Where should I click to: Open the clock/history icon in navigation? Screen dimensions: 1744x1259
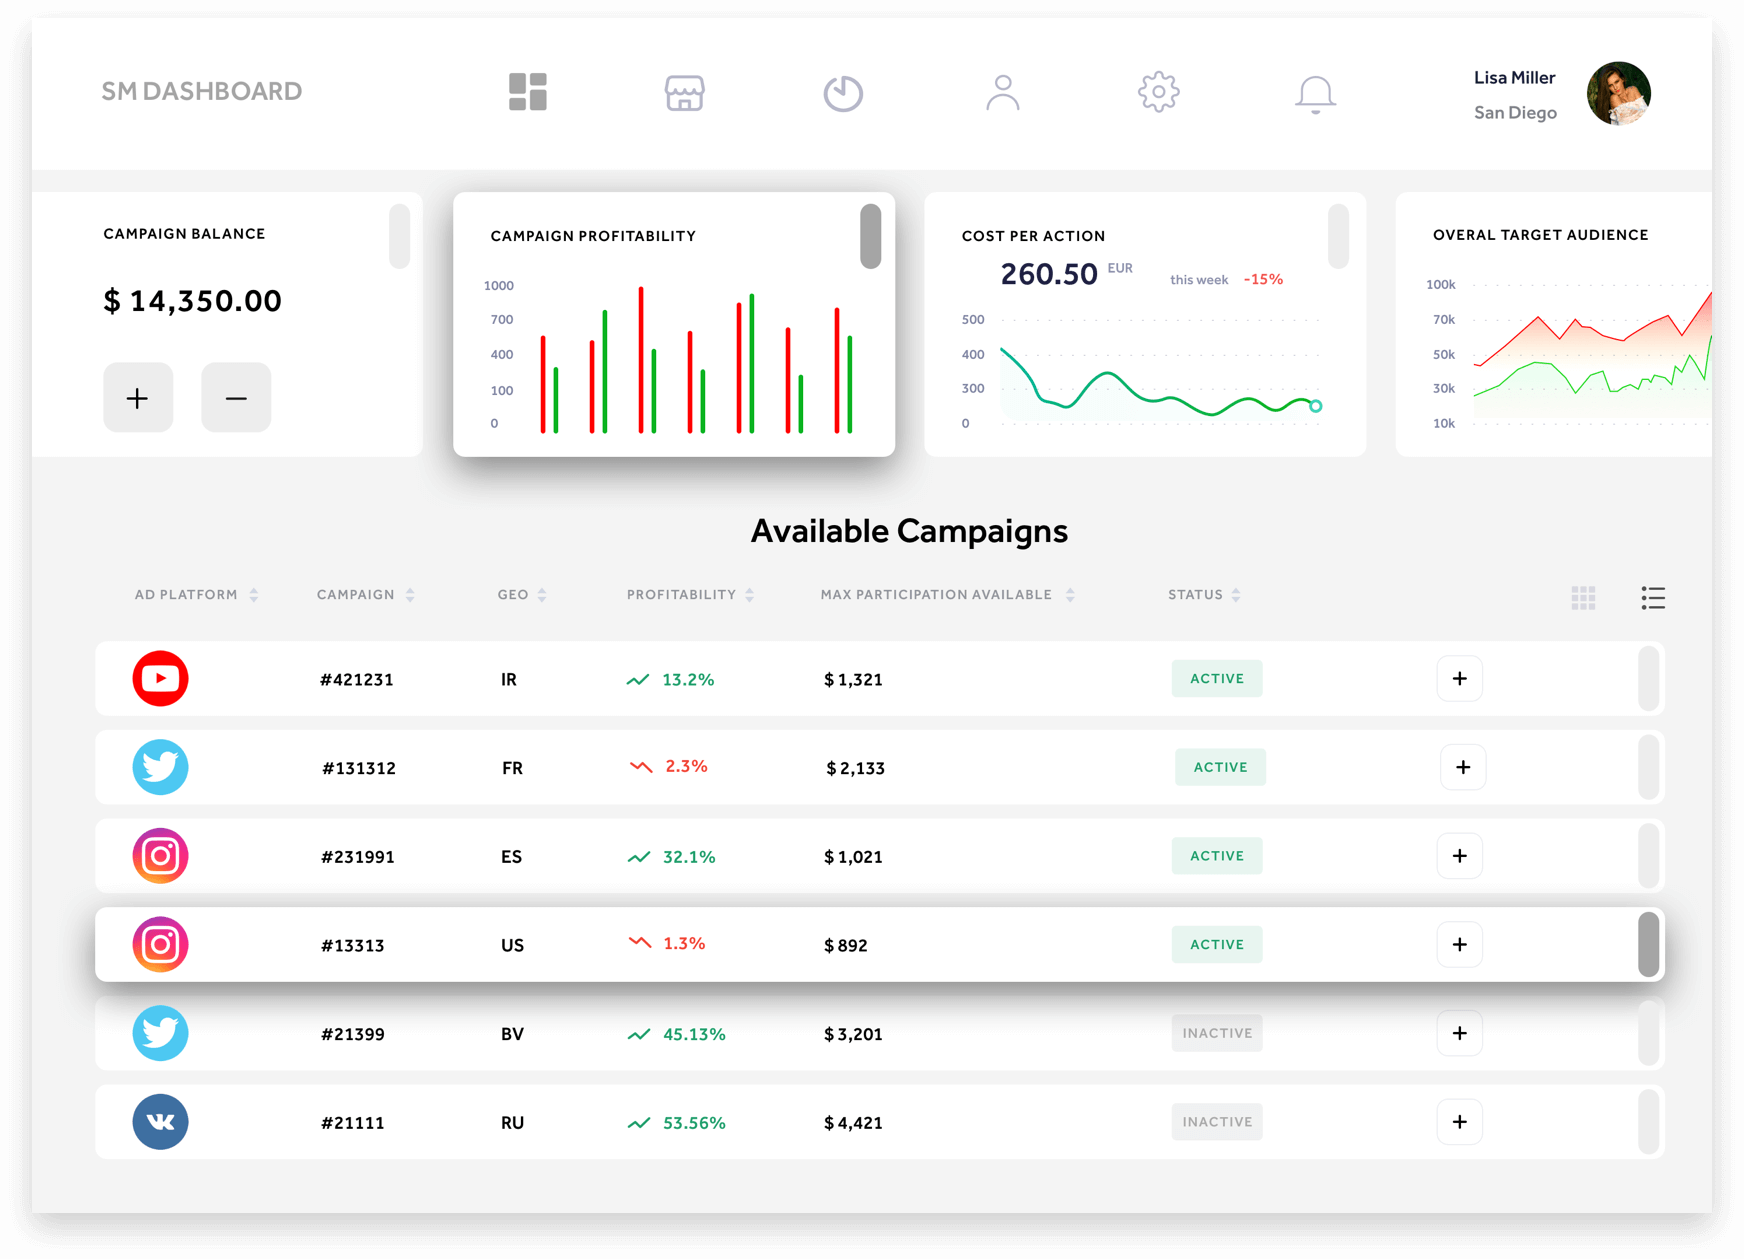843,93
